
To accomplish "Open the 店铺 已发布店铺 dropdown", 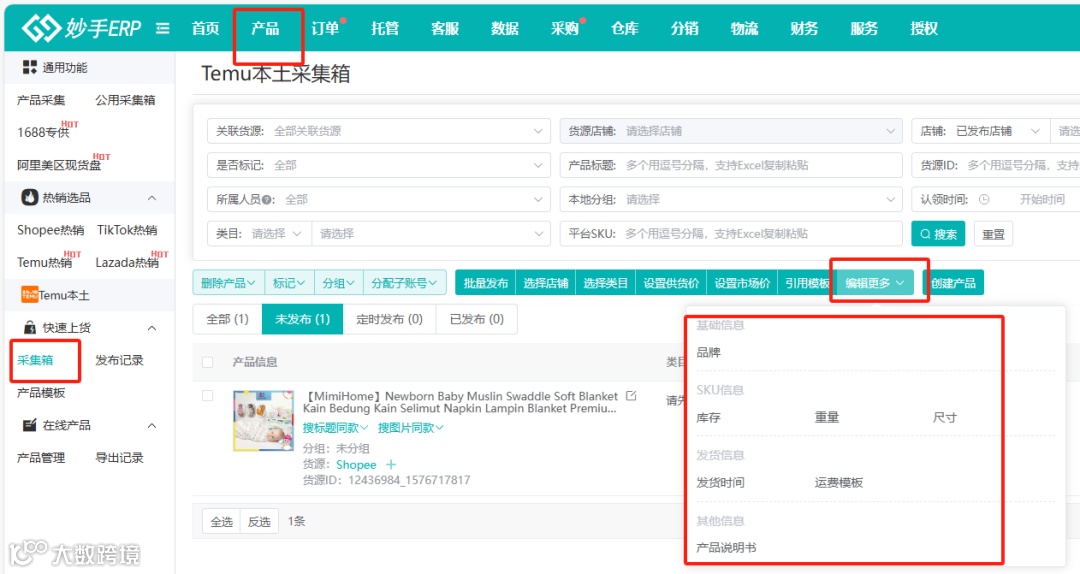I will click(x=981, y=131).
